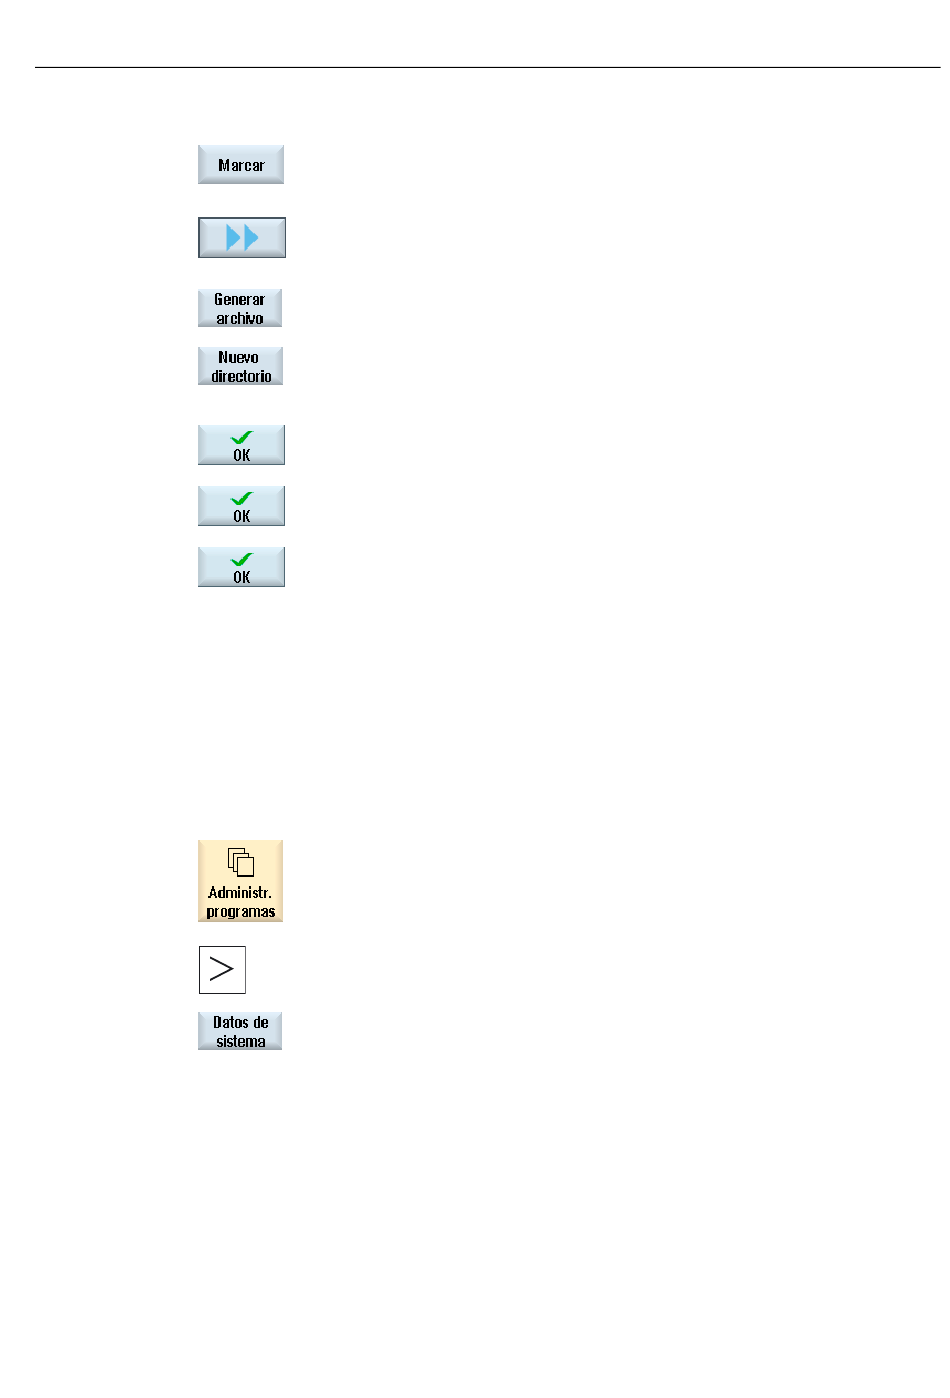Click the green checkmark on the middle OK

pyautogui.click(x=241, y=499)
